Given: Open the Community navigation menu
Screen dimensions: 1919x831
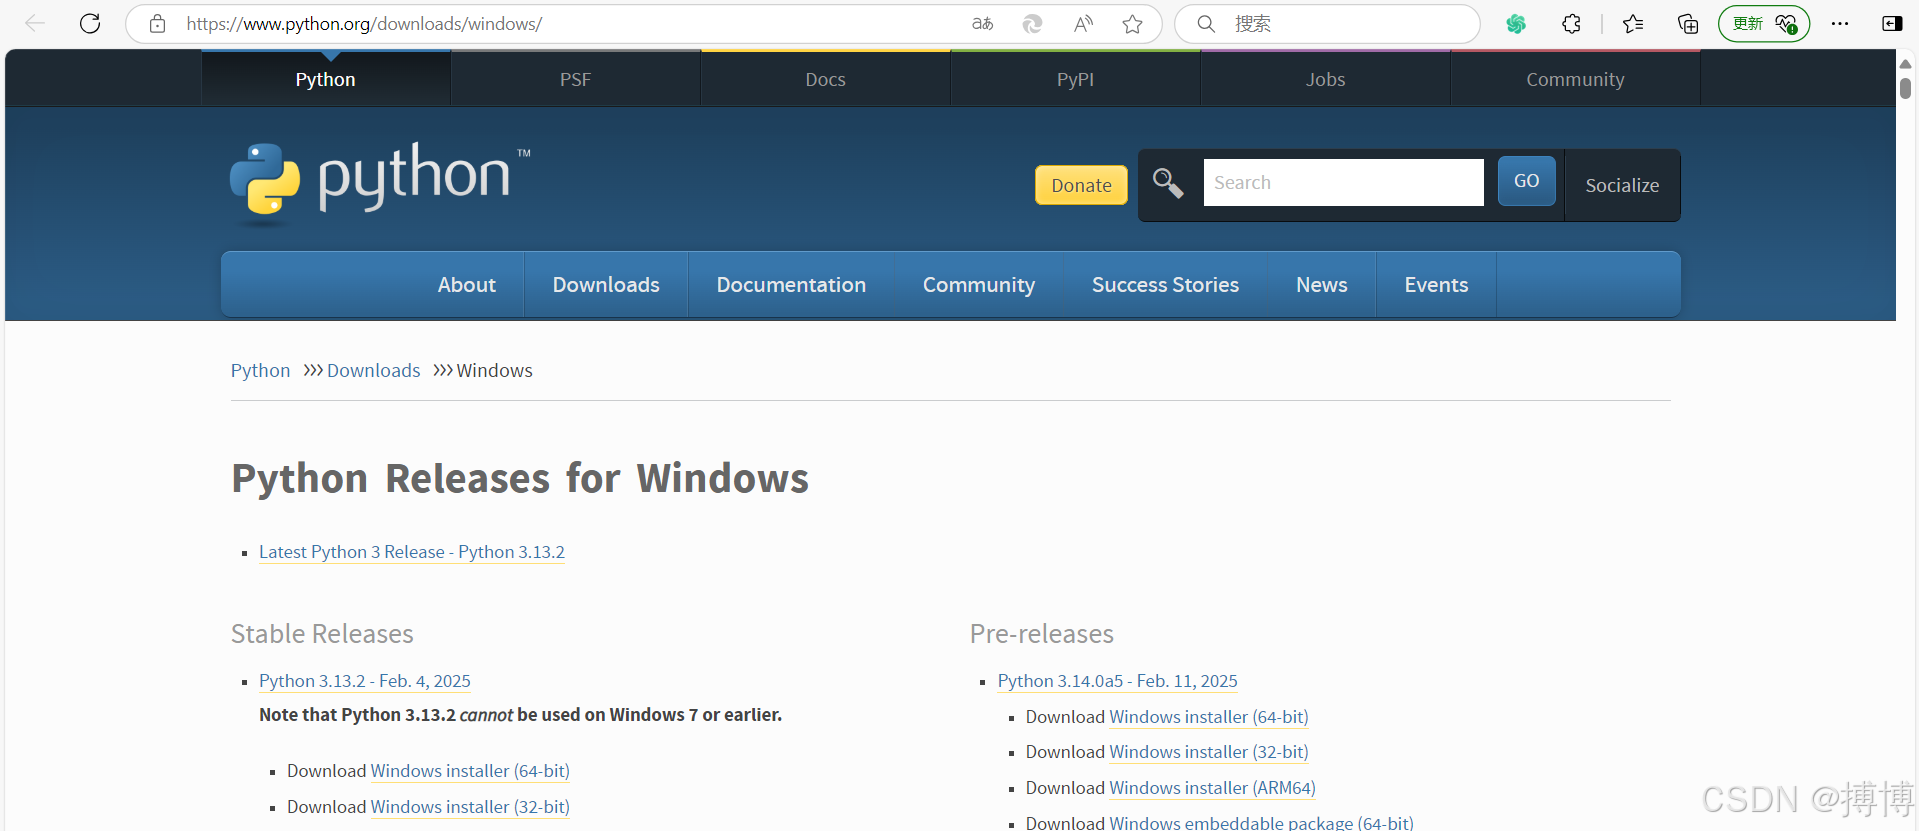Looking at the screenshot, I should pyautogui.click(x=979, y=285).
